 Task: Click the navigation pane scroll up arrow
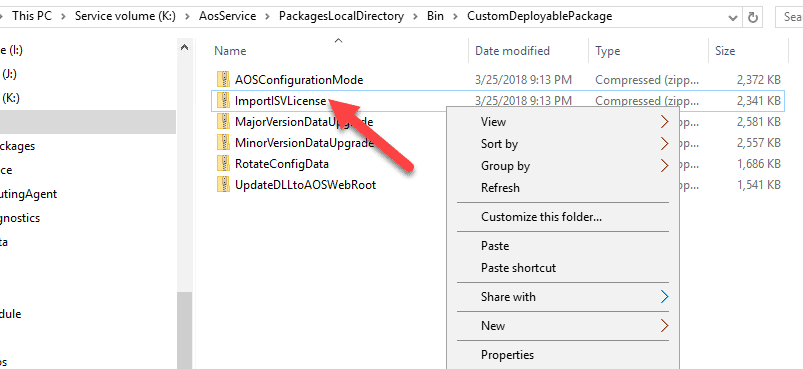(184, 48)
